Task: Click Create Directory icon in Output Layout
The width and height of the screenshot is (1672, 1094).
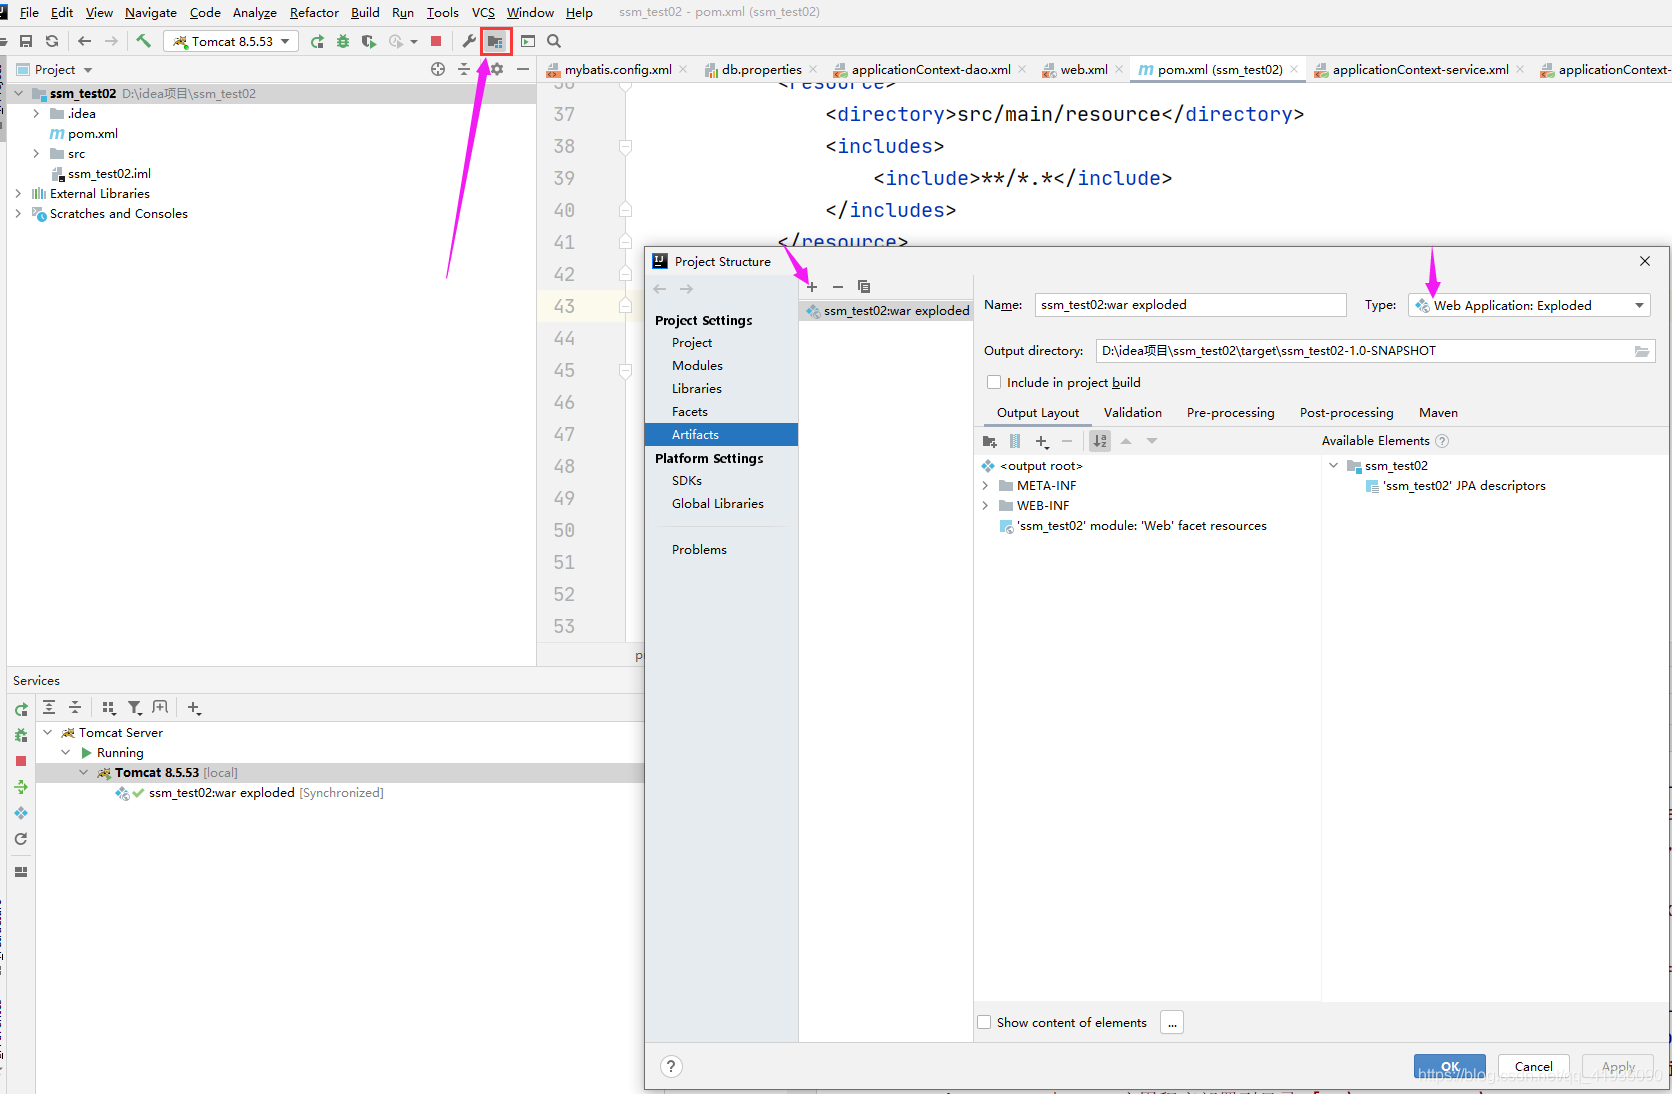Action: [990, 441]
